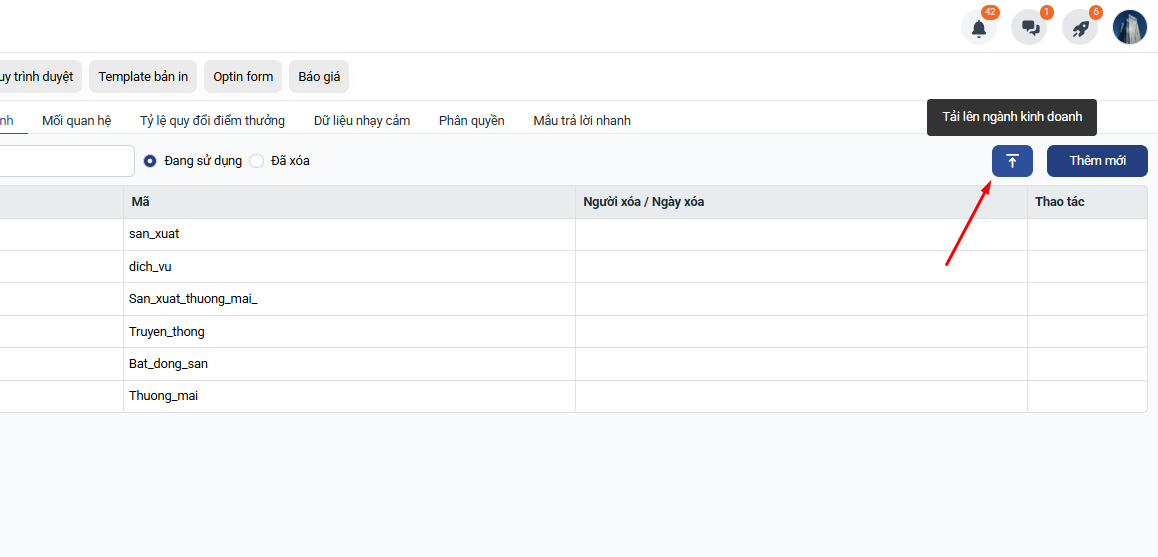Click the 'Mã' column header

[140, 202]
